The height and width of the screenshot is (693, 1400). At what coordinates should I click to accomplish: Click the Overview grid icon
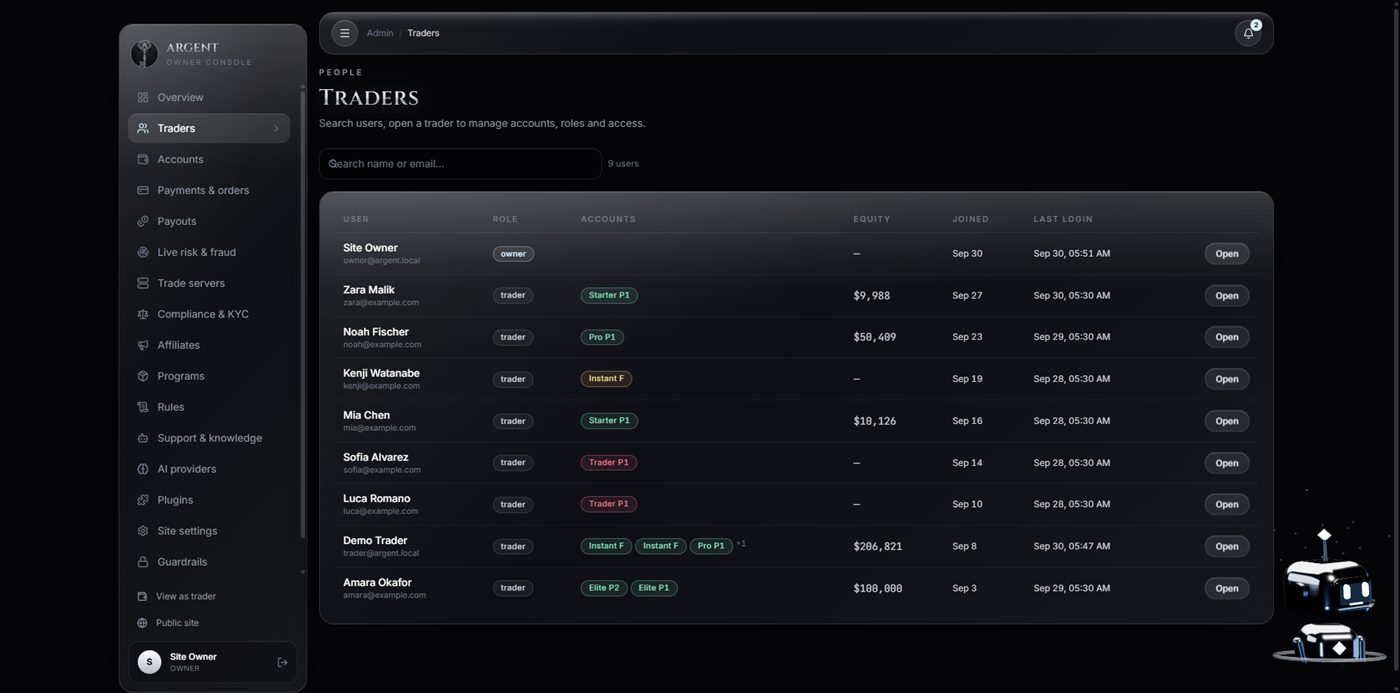pos(143,97)
